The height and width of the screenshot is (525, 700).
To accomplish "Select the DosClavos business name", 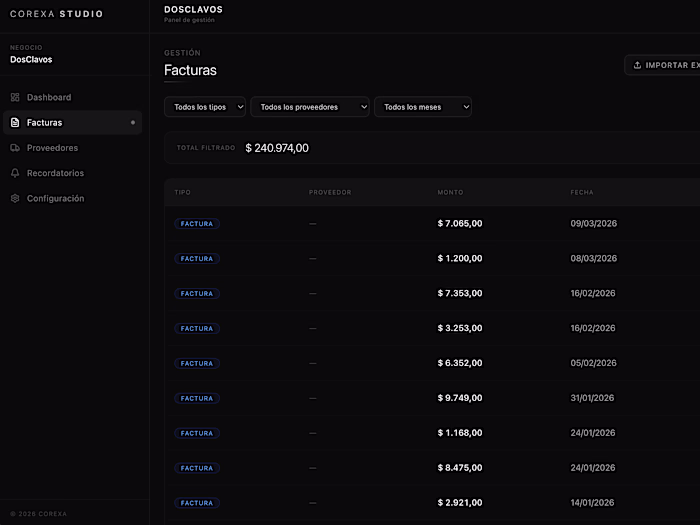I will [31, 60].
